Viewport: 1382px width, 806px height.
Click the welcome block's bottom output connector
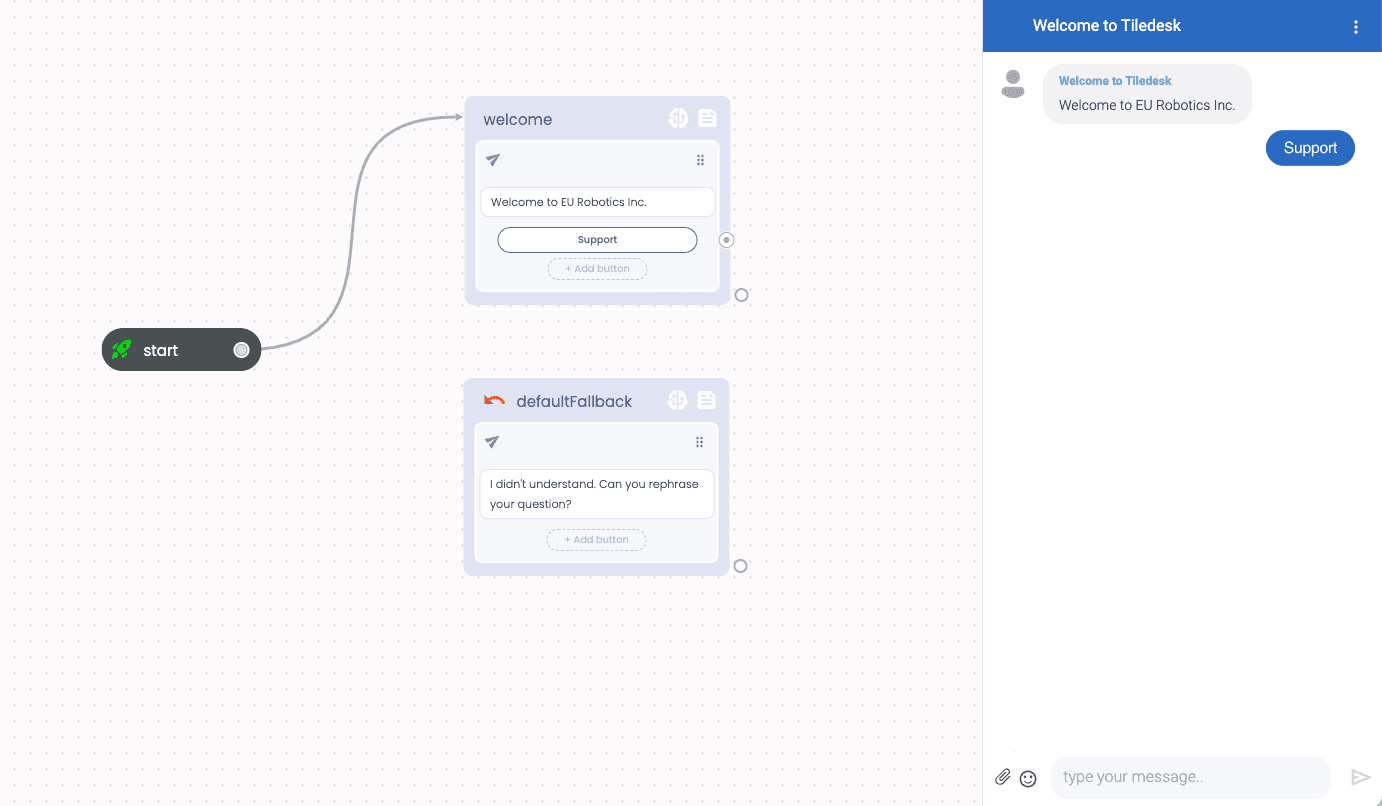[741, 295]
